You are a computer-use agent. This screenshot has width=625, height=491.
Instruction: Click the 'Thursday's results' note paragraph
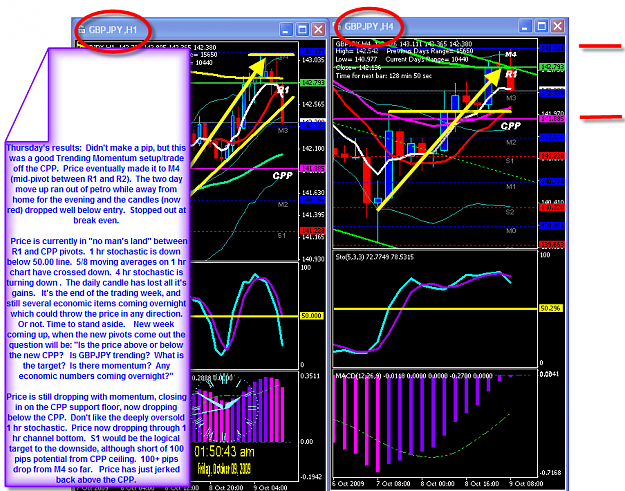[x=96, y=184]
